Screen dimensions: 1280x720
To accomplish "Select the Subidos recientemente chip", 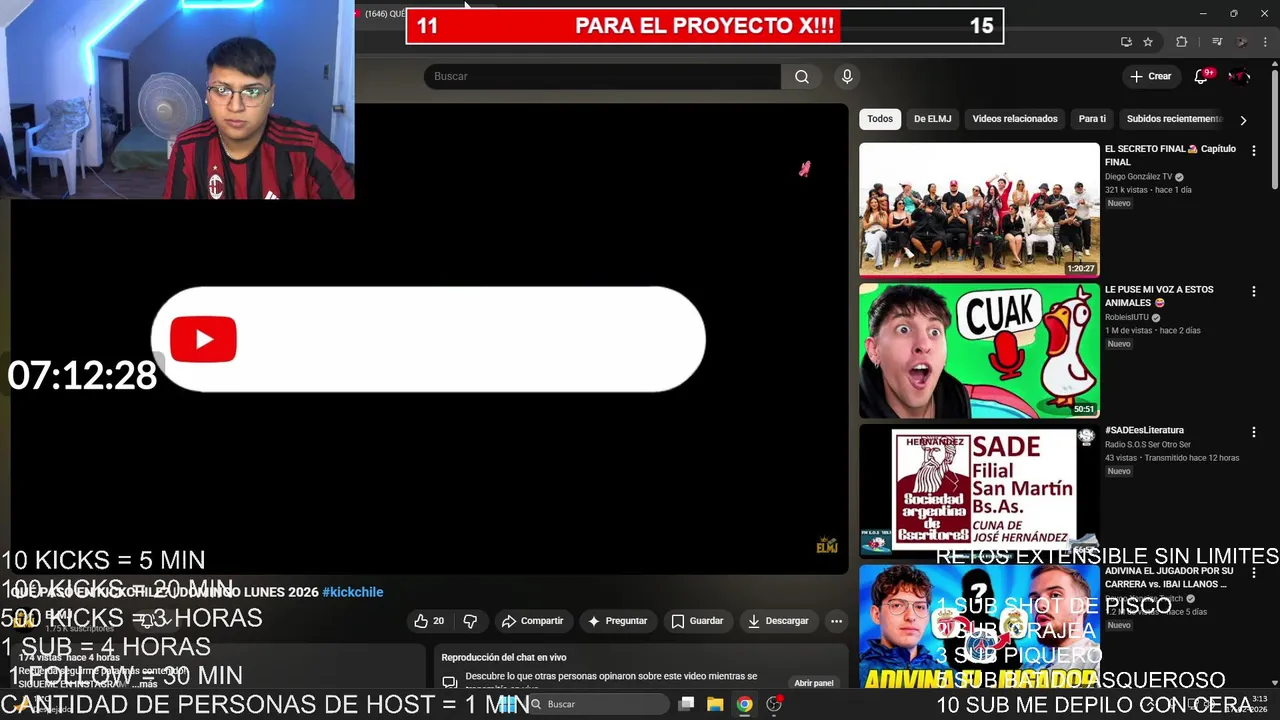I will [1174, 119].
